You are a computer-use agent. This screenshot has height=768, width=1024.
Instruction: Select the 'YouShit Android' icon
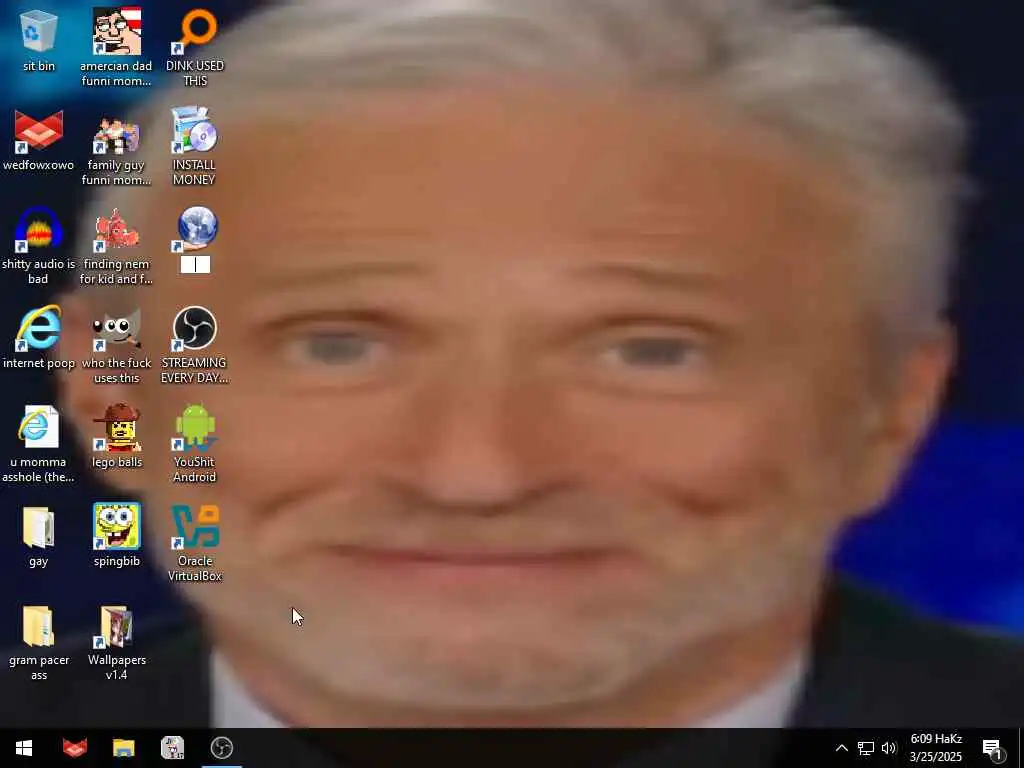click(194, 428)
